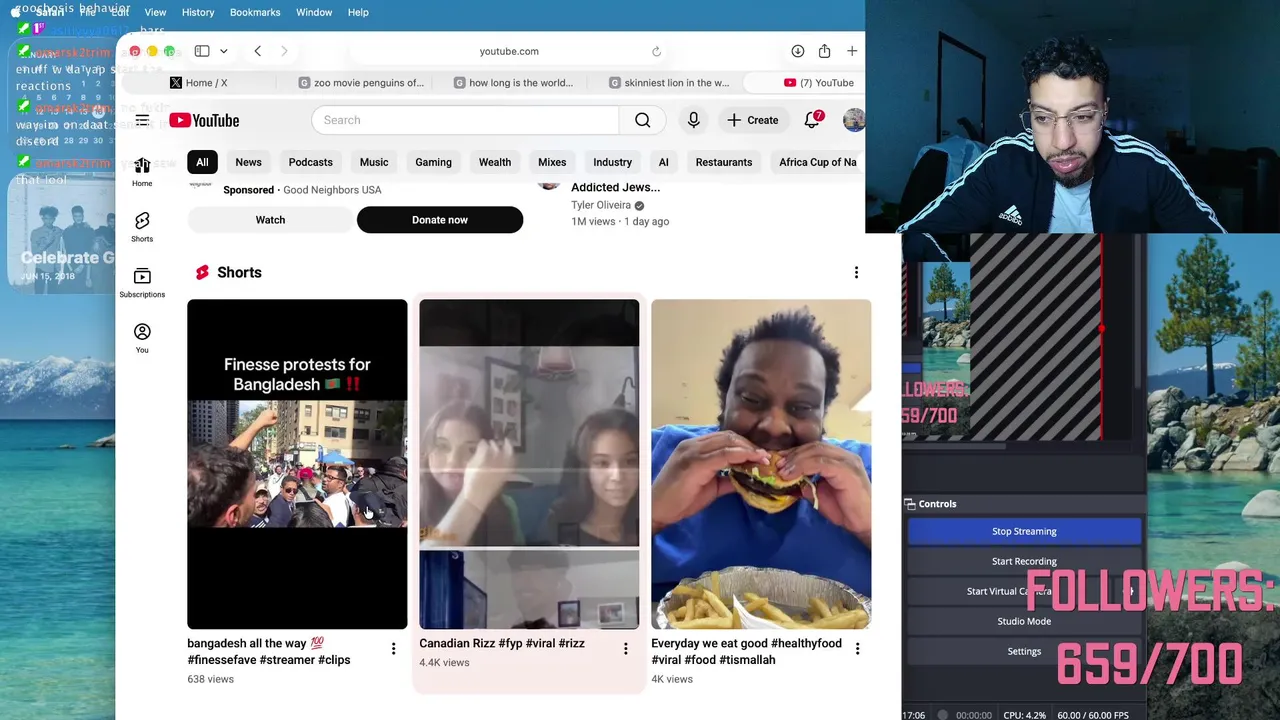Select the Africa Cup of Na chip
Image resolution: width=1280 pixels, height=720 pixels.
[x=817, y=162]
